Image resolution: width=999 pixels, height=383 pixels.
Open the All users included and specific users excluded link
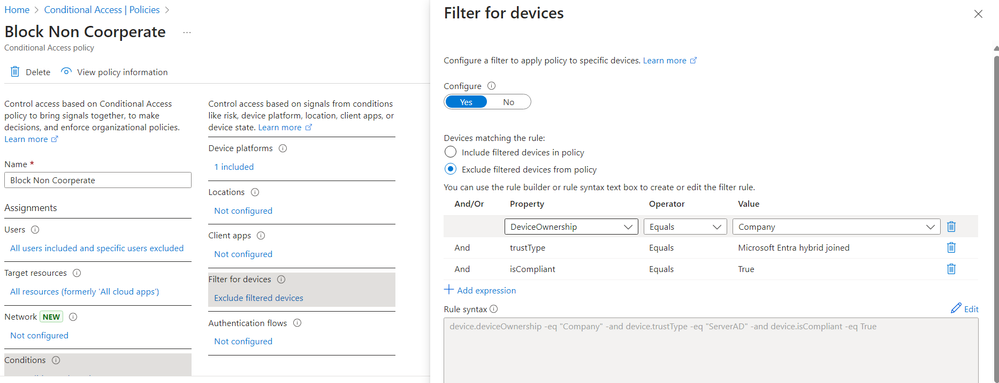[x=97, y=248]
